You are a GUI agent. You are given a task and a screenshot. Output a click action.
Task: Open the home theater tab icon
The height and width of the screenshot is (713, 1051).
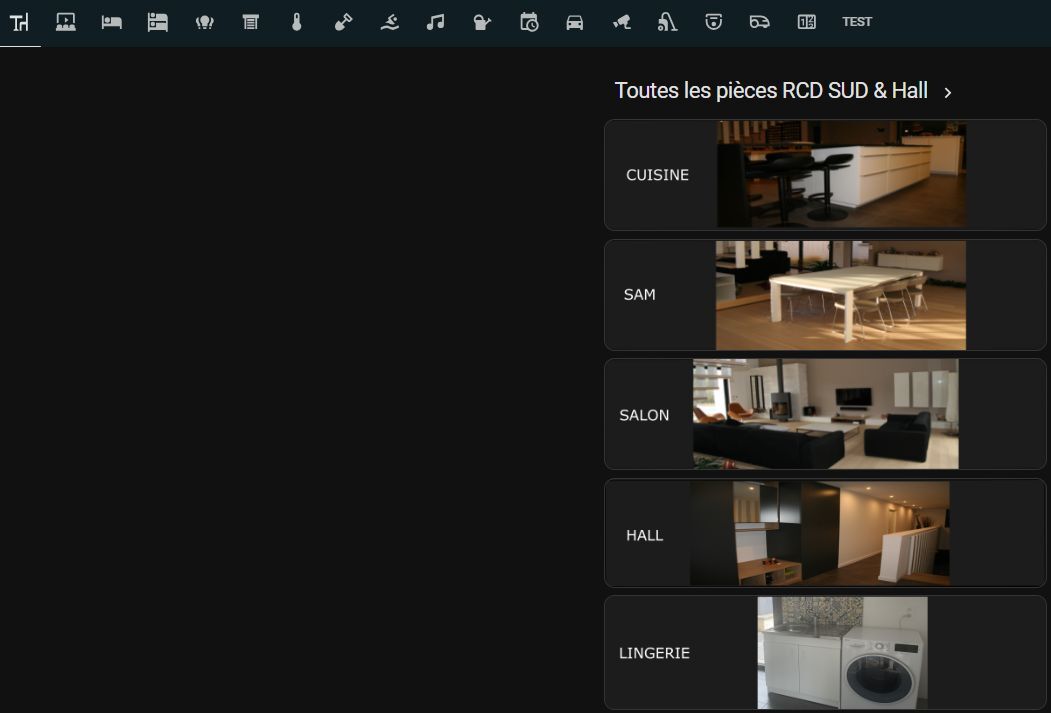[66, 22]
